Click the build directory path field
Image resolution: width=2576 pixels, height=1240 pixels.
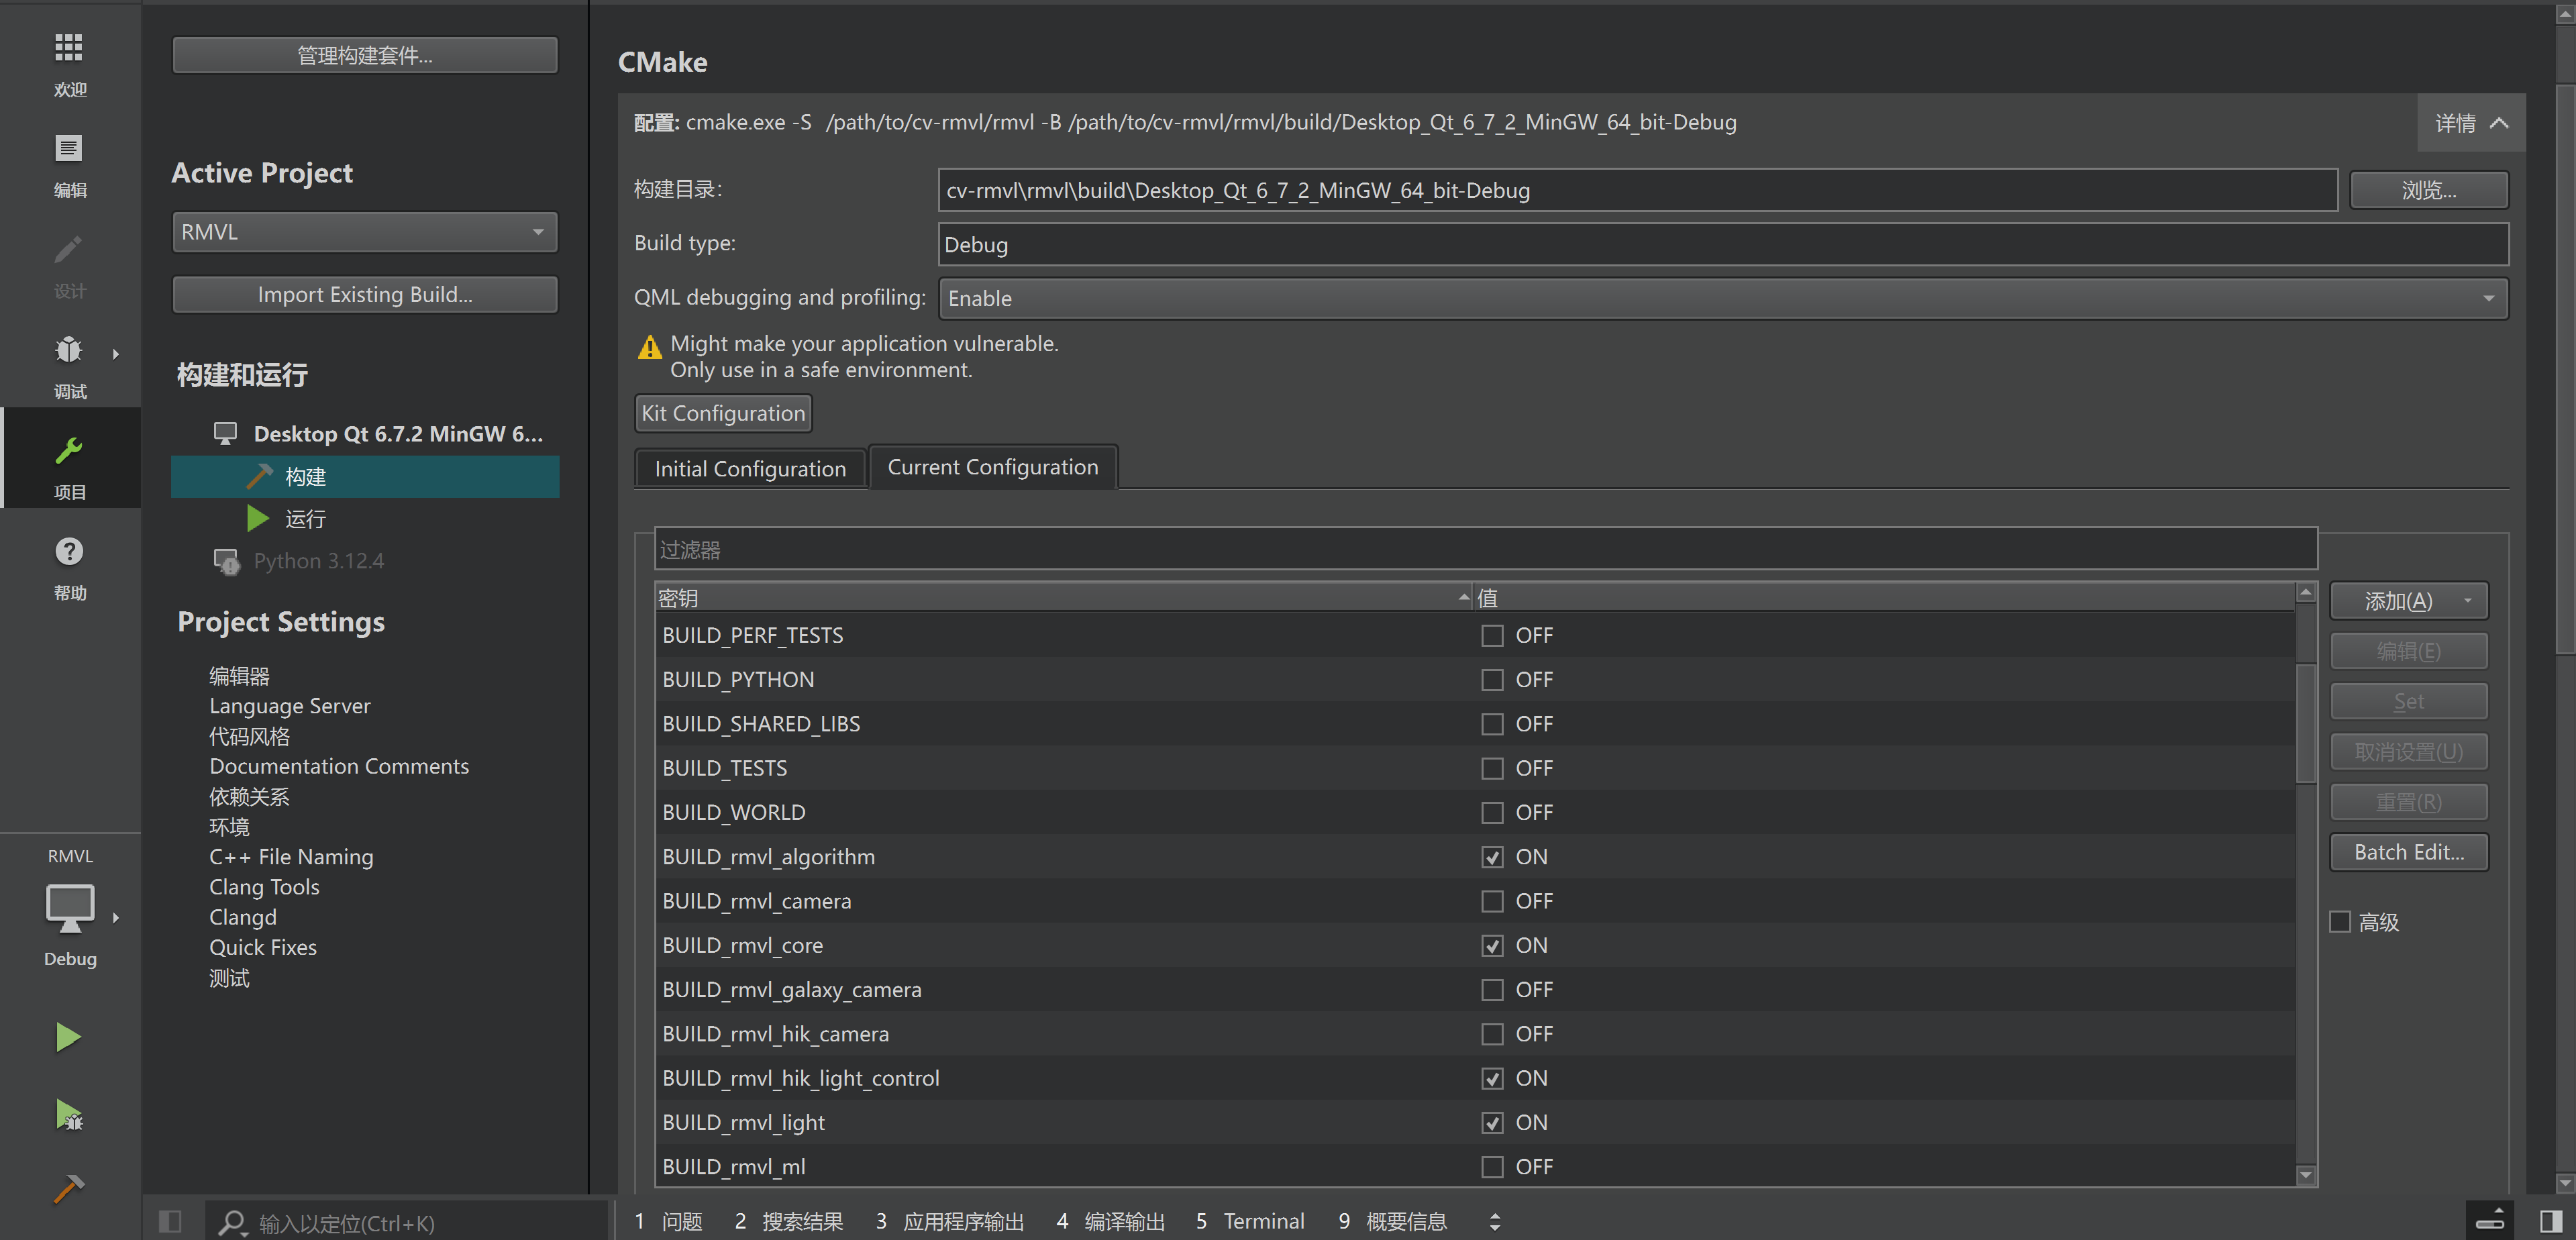[x=1637, y=190]
